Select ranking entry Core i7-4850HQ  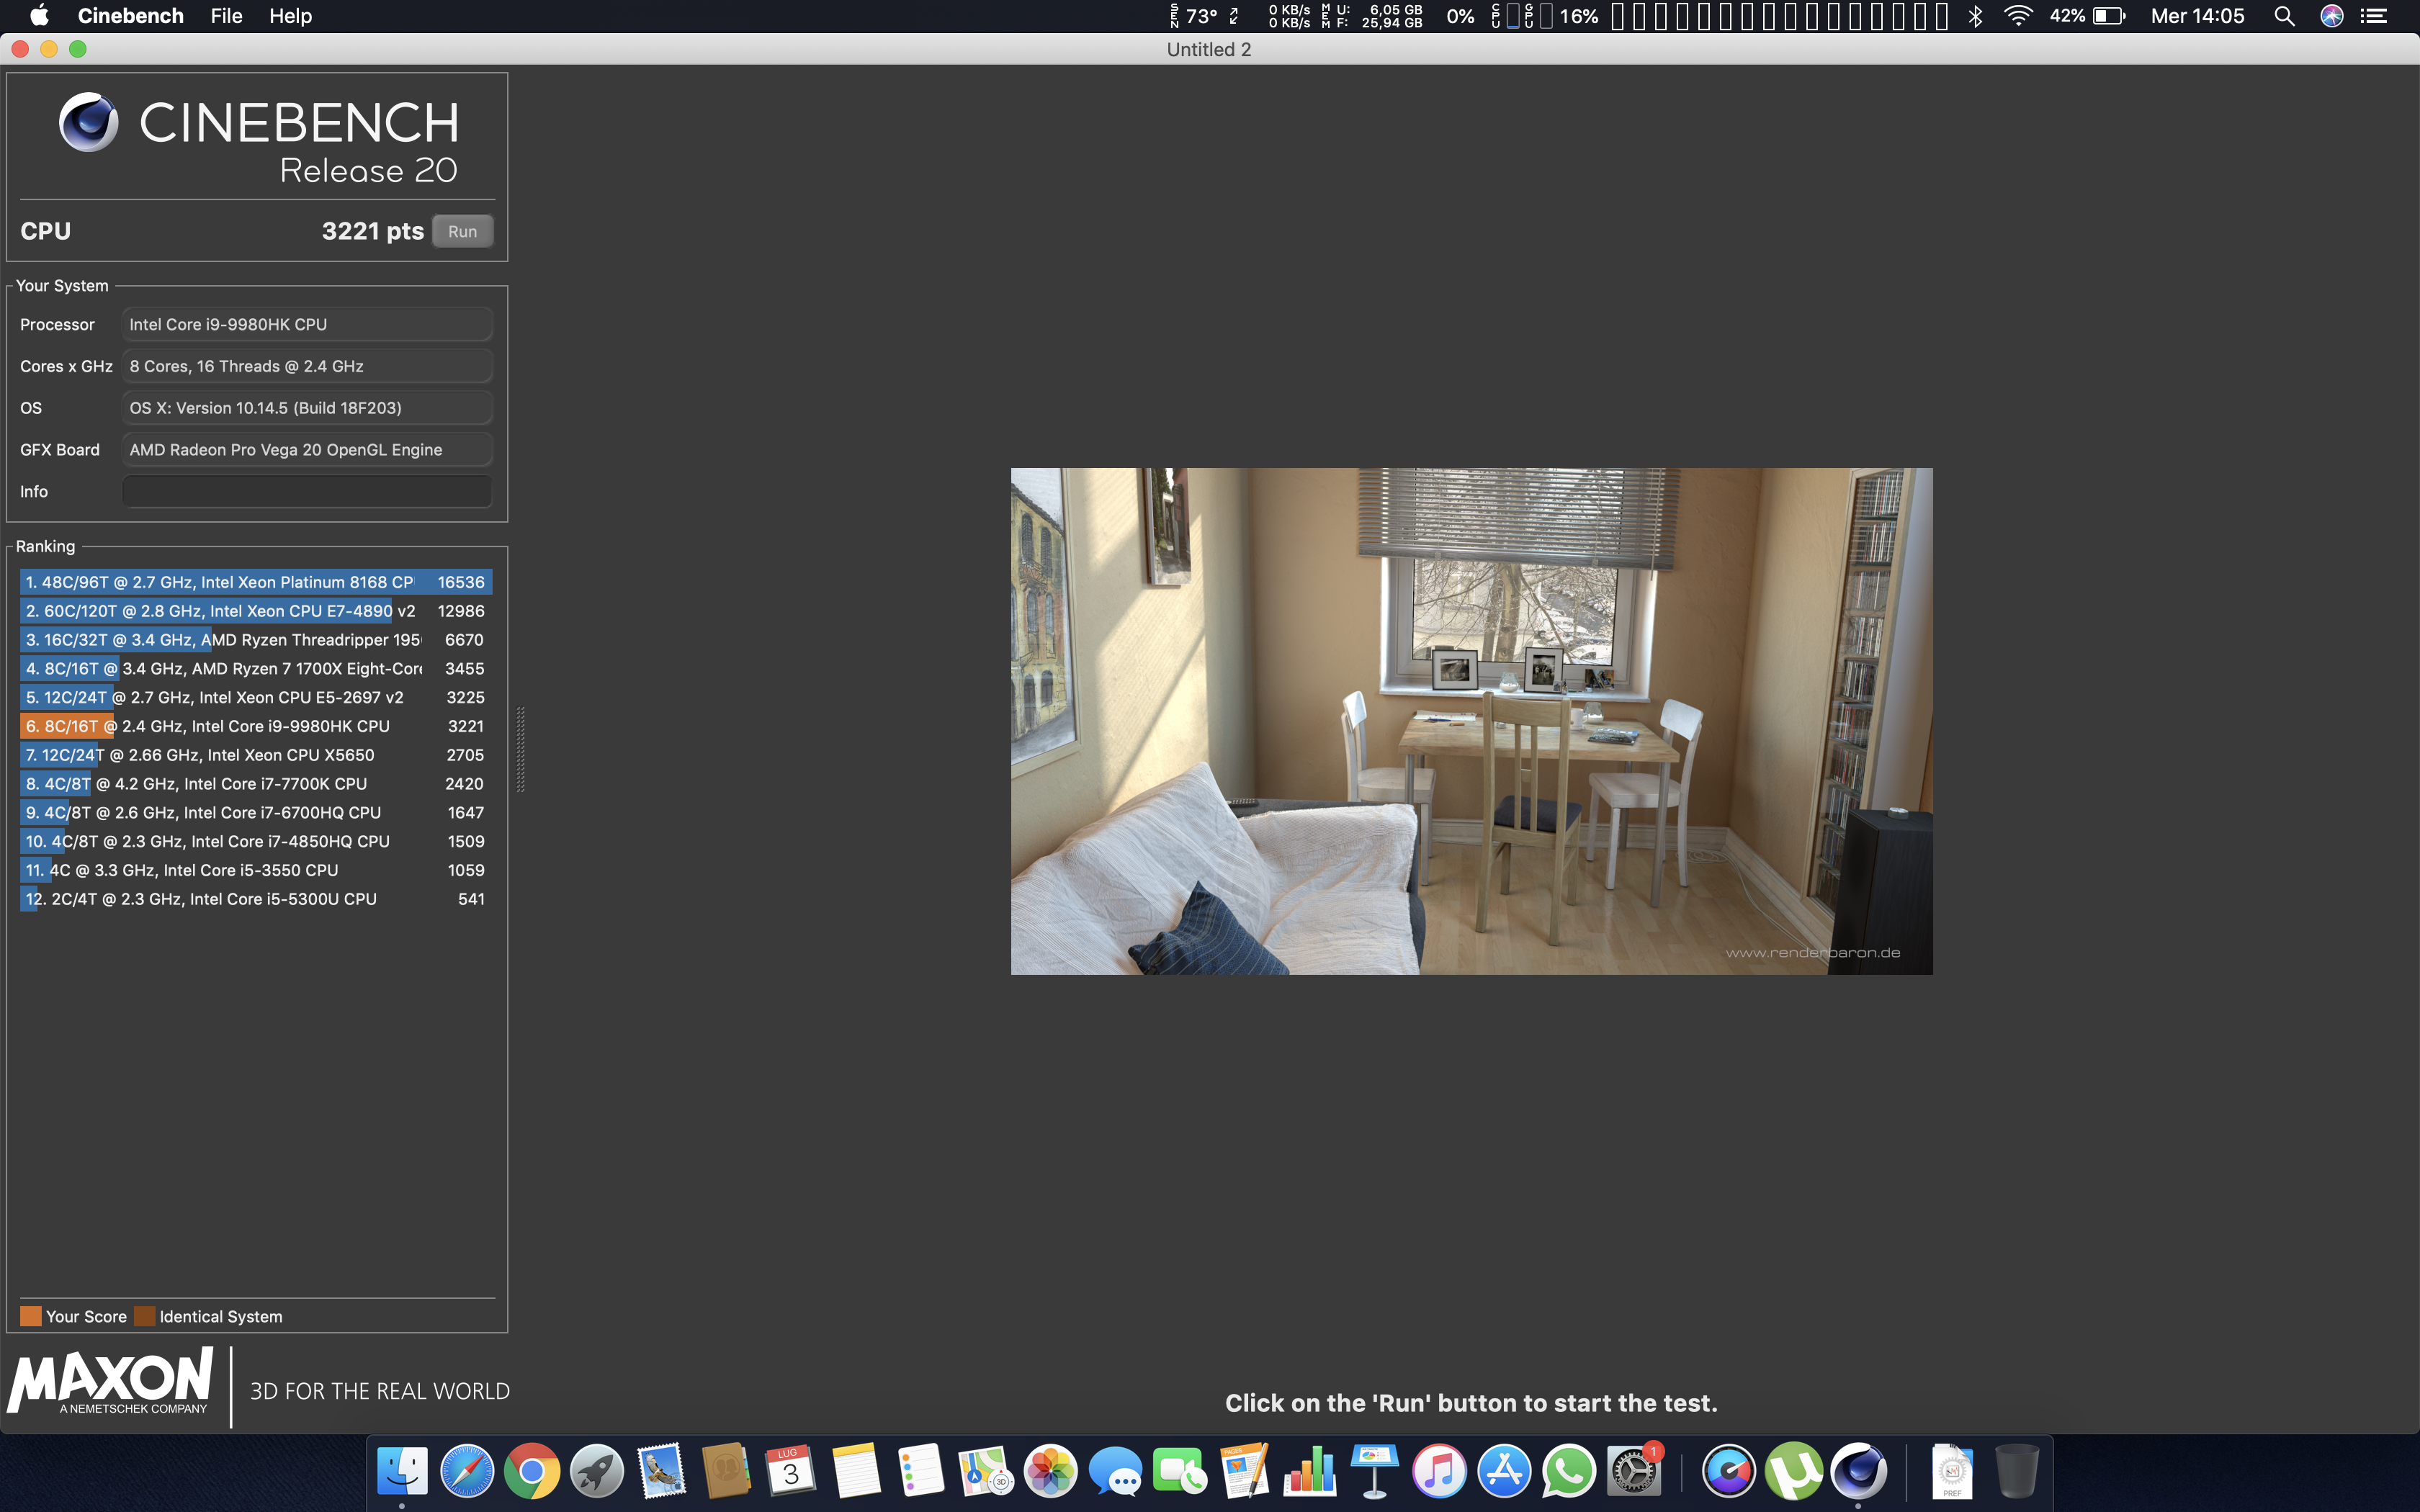point(256,842)
